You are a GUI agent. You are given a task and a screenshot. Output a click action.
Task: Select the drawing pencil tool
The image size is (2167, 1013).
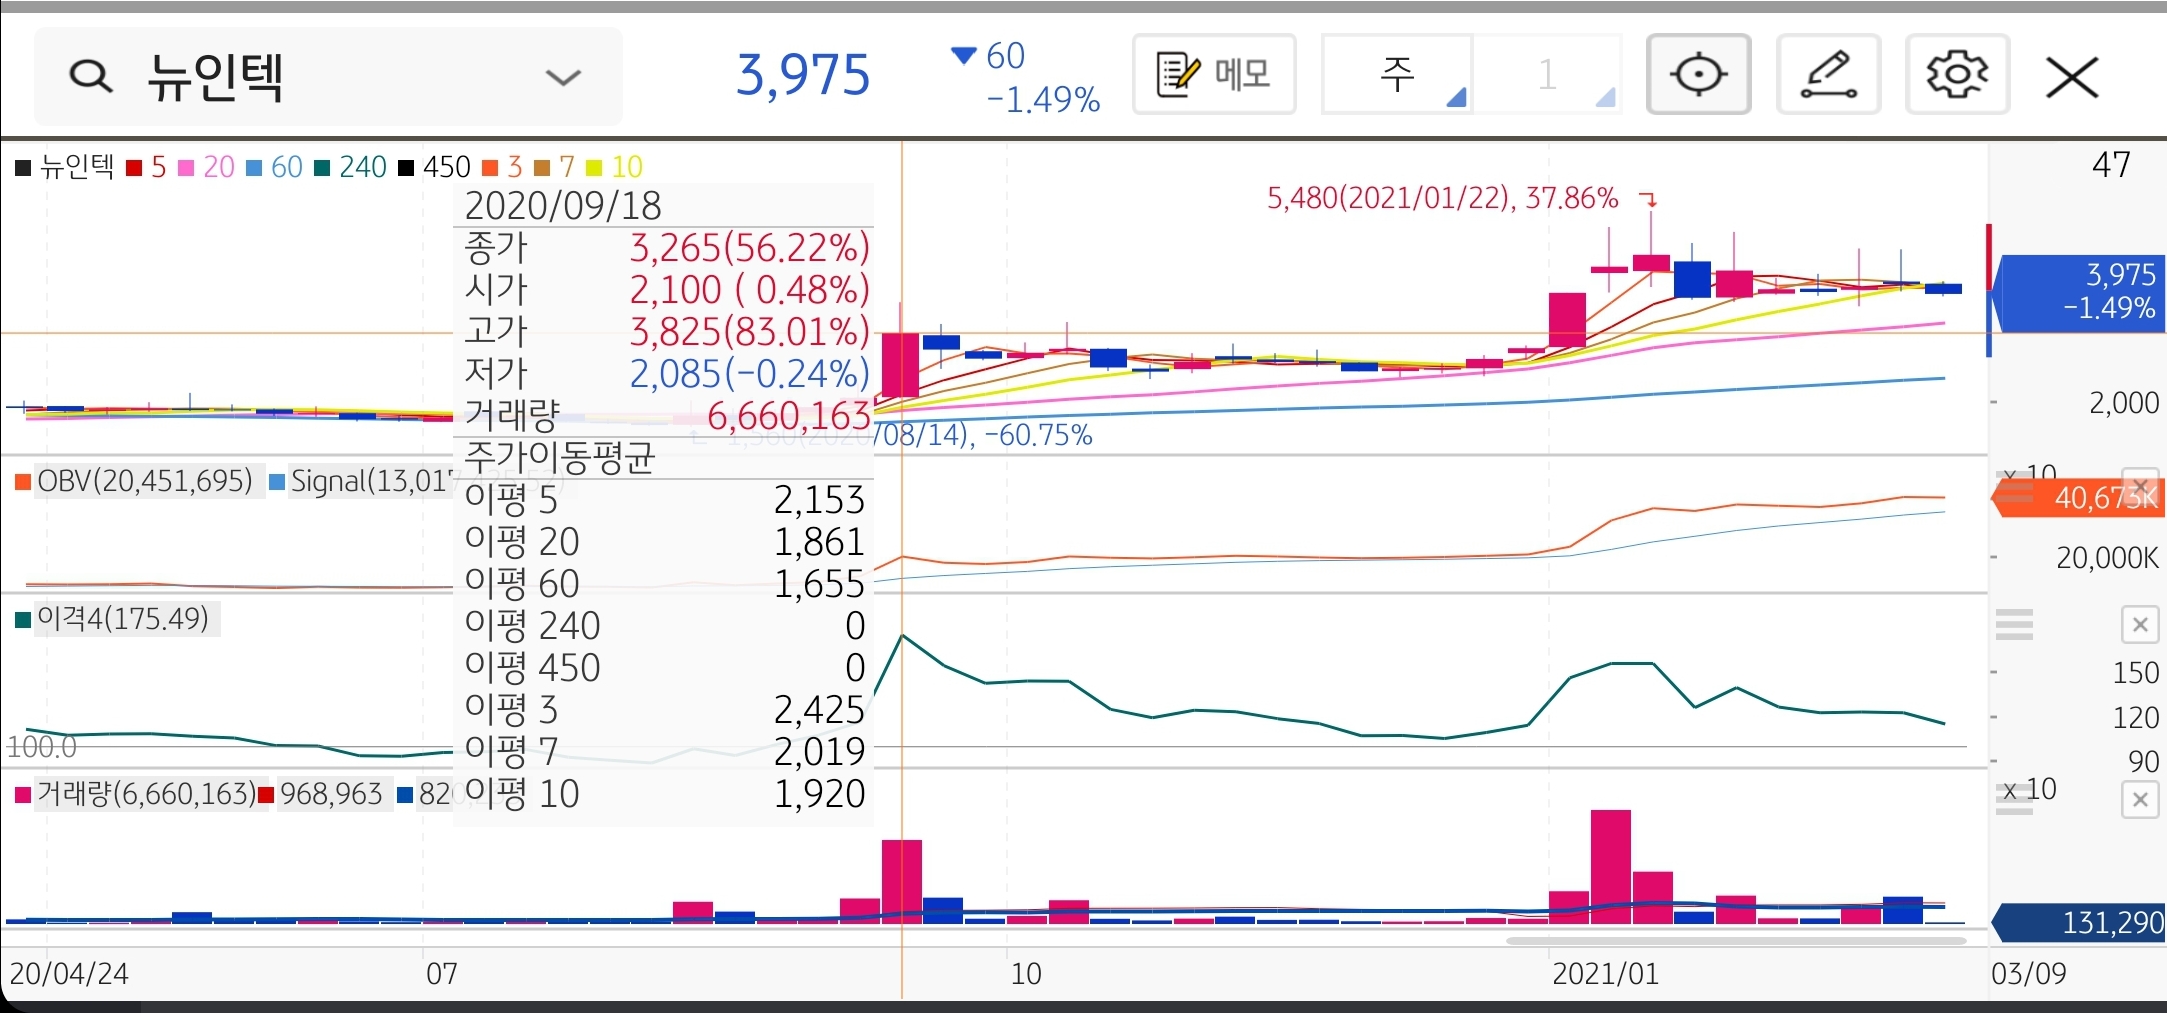click(x=1828, y=74)
